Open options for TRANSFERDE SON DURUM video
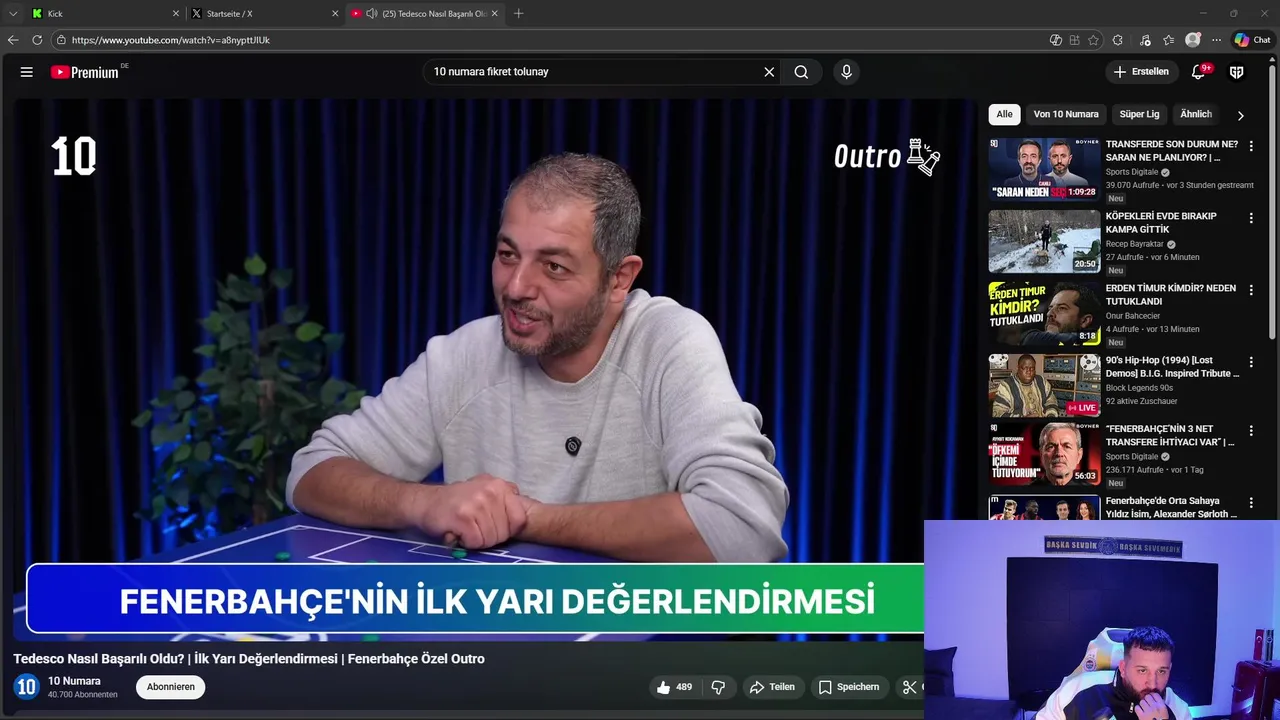 [1250, 146]
